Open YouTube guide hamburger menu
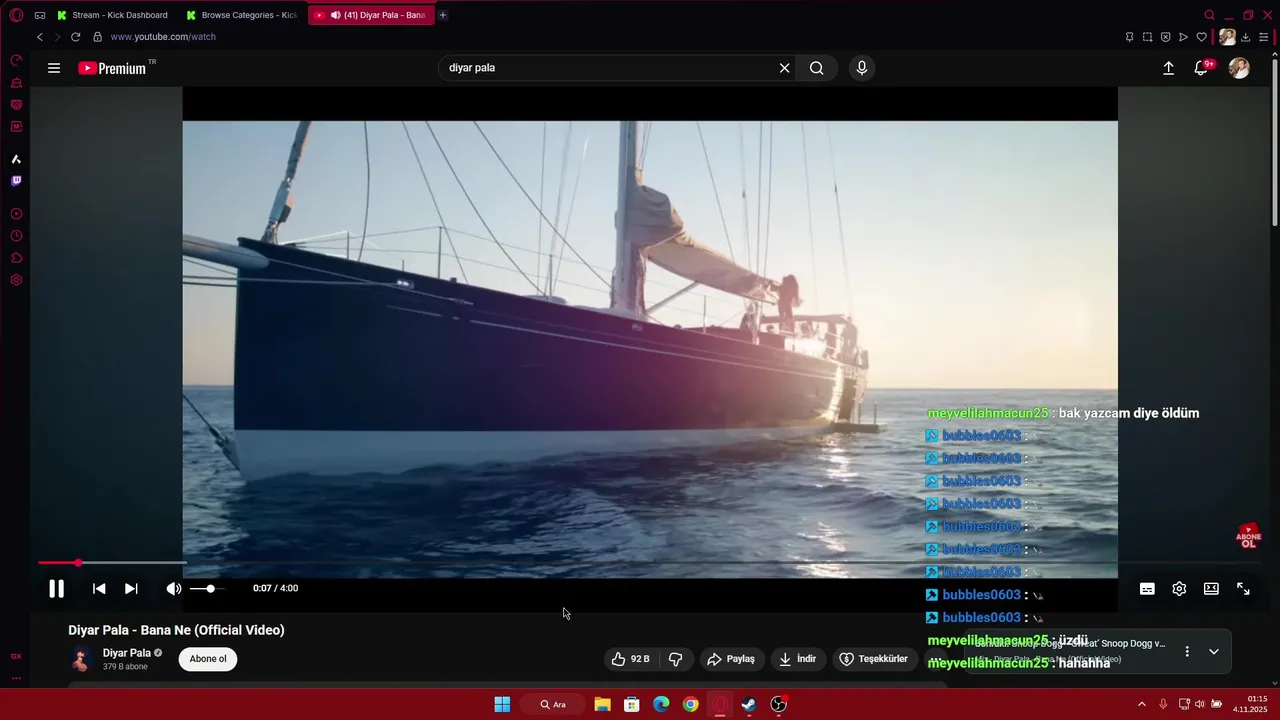1280x720 pixels. [x=54, y=68]
